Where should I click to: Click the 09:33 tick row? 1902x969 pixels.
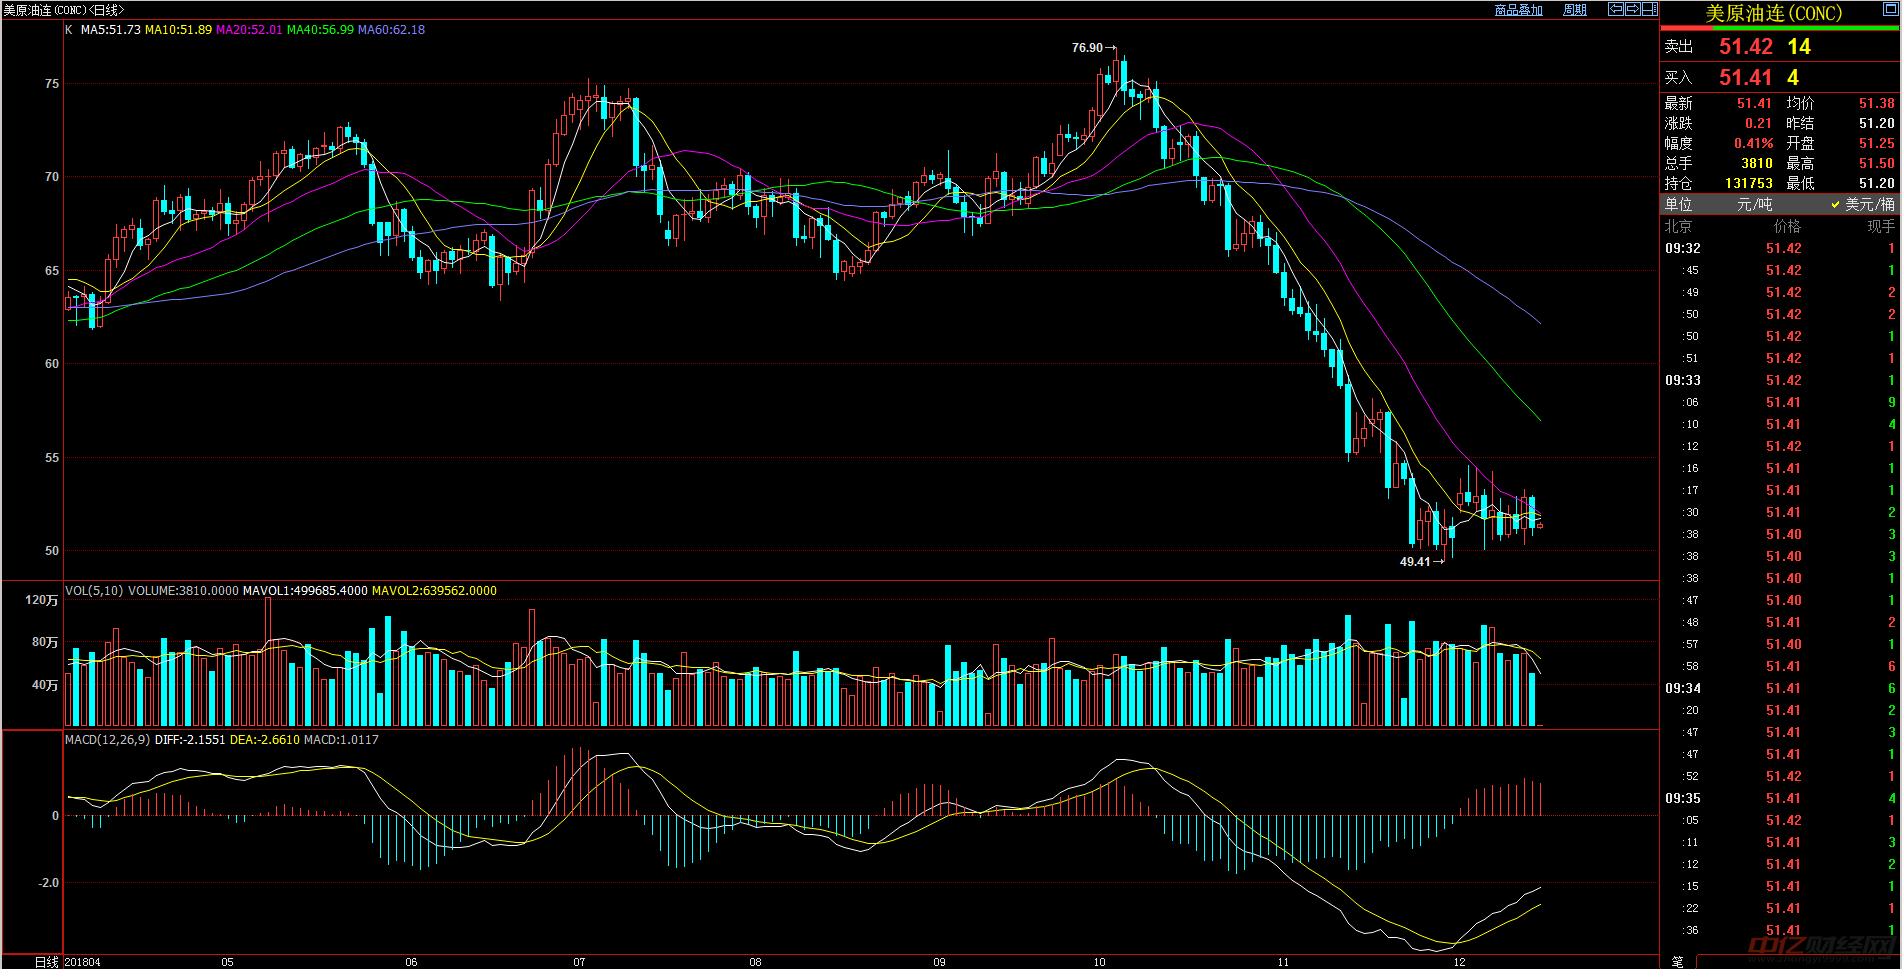[1780, 380]
